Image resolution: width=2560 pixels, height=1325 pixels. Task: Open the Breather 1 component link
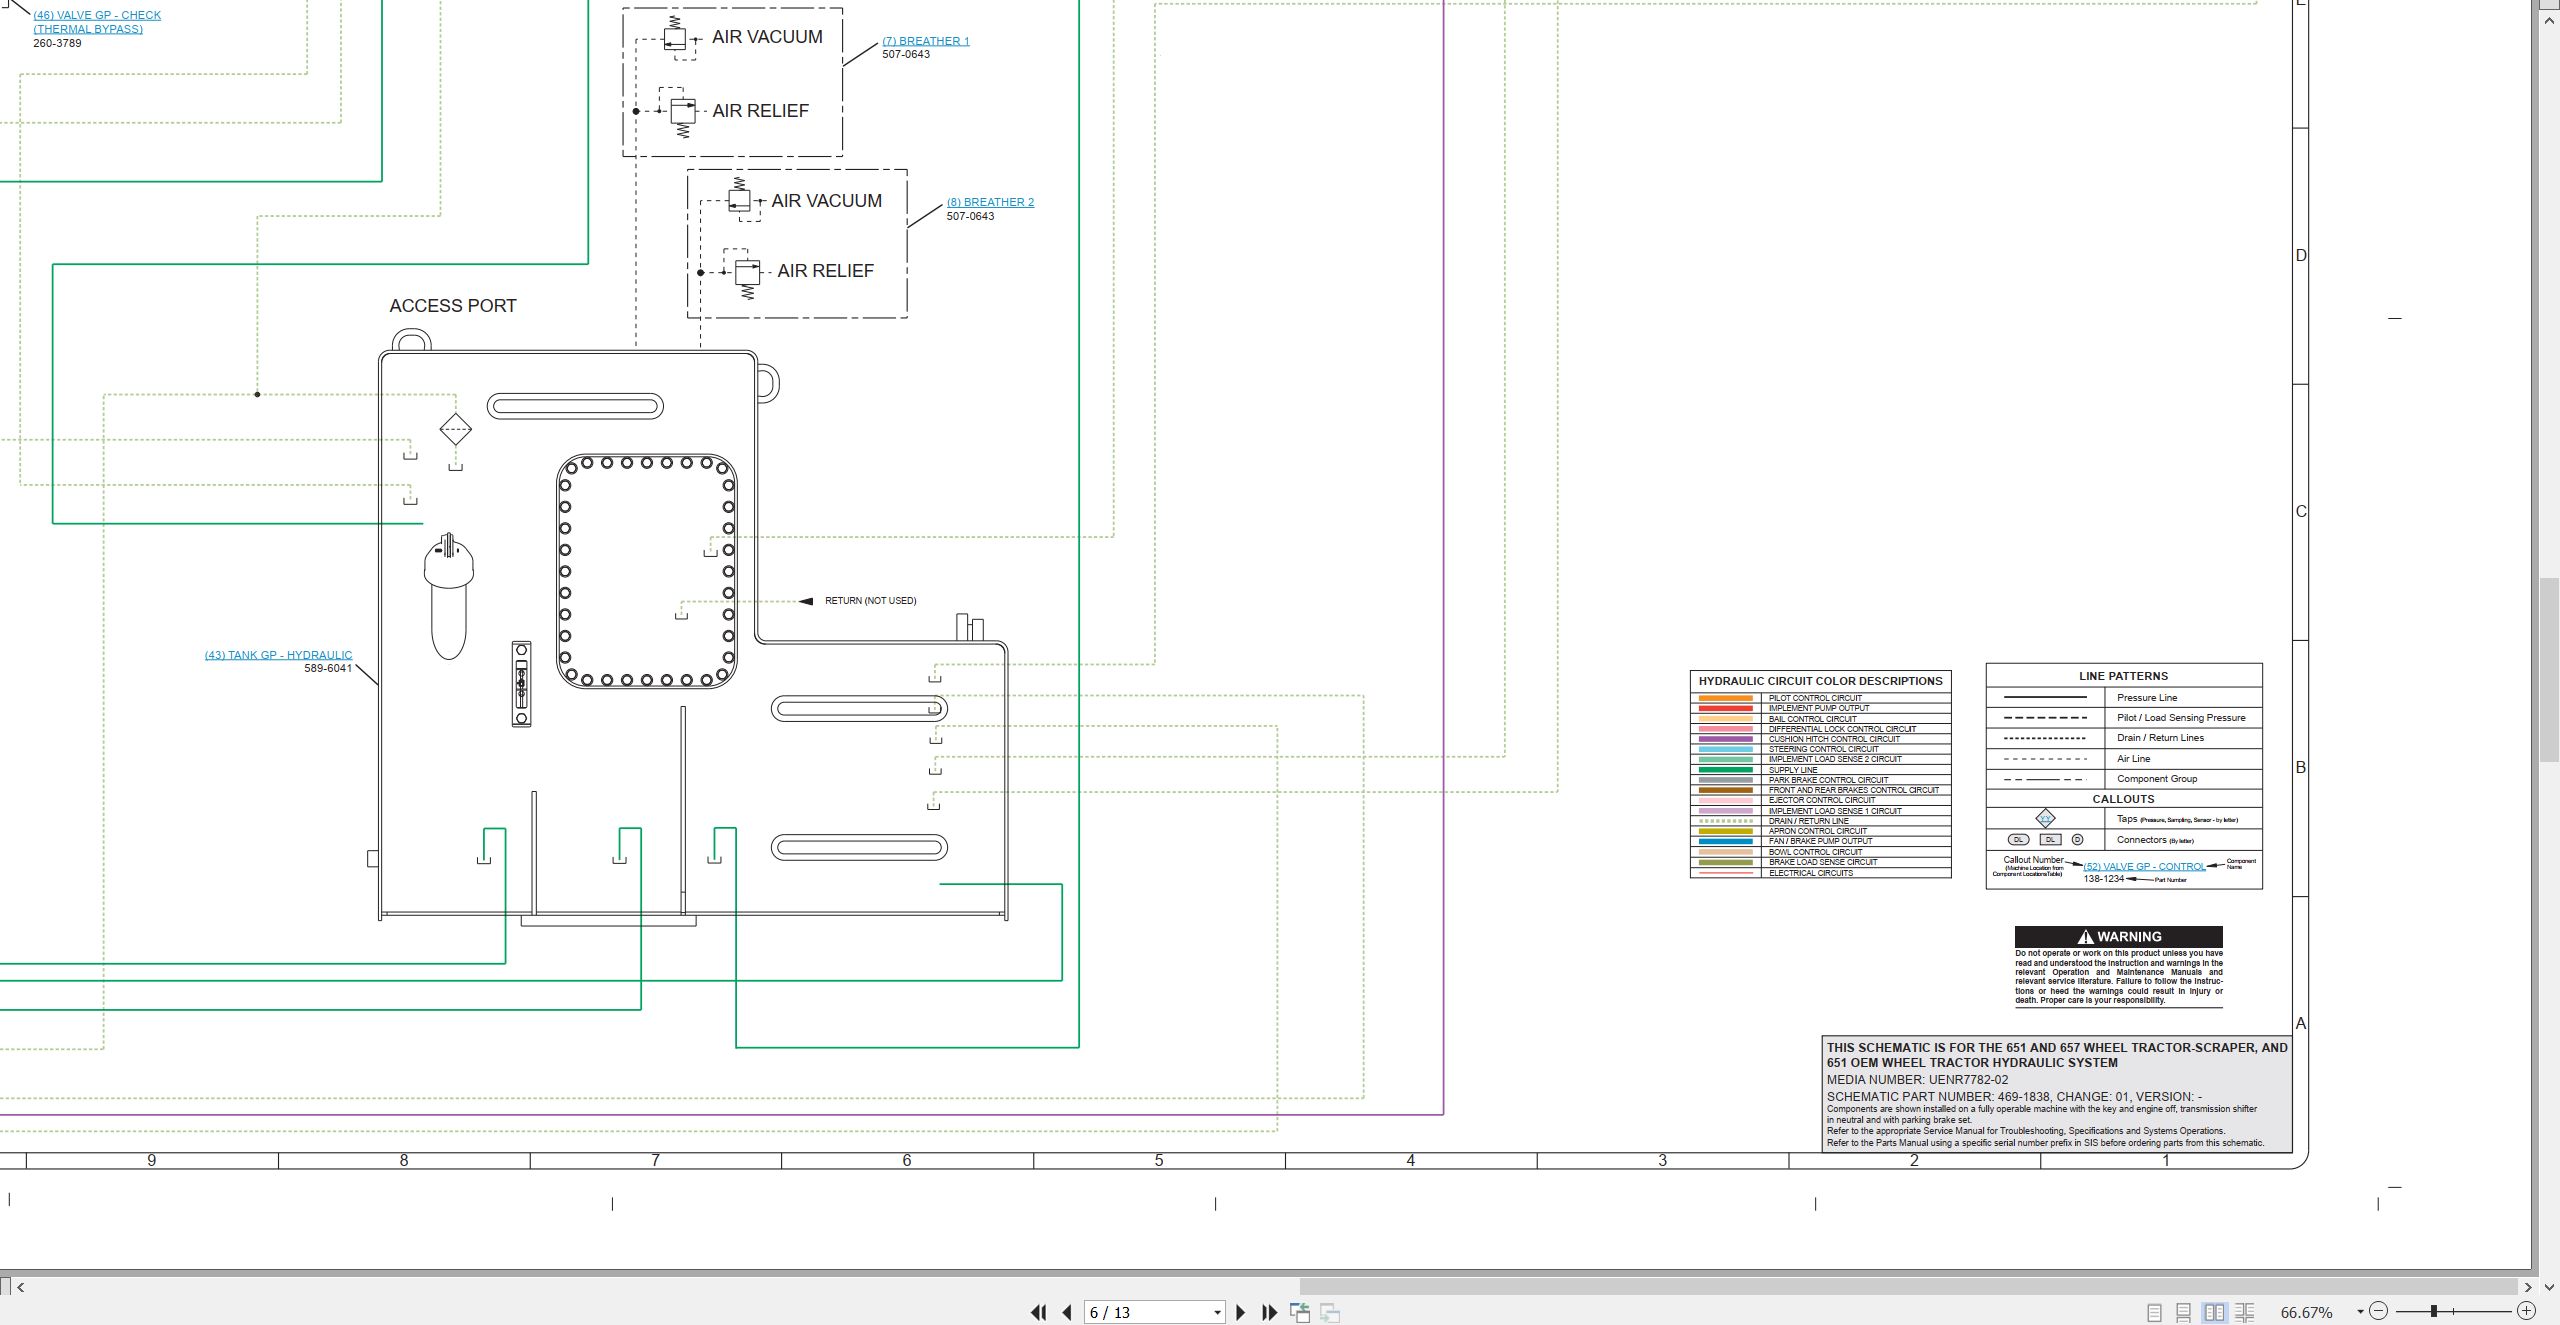coord(925,41)
